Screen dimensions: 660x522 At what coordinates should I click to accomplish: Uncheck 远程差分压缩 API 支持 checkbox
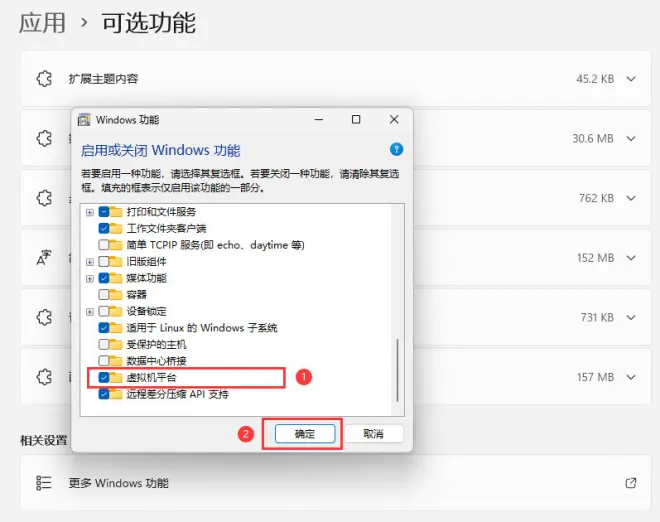coord(104,394)
